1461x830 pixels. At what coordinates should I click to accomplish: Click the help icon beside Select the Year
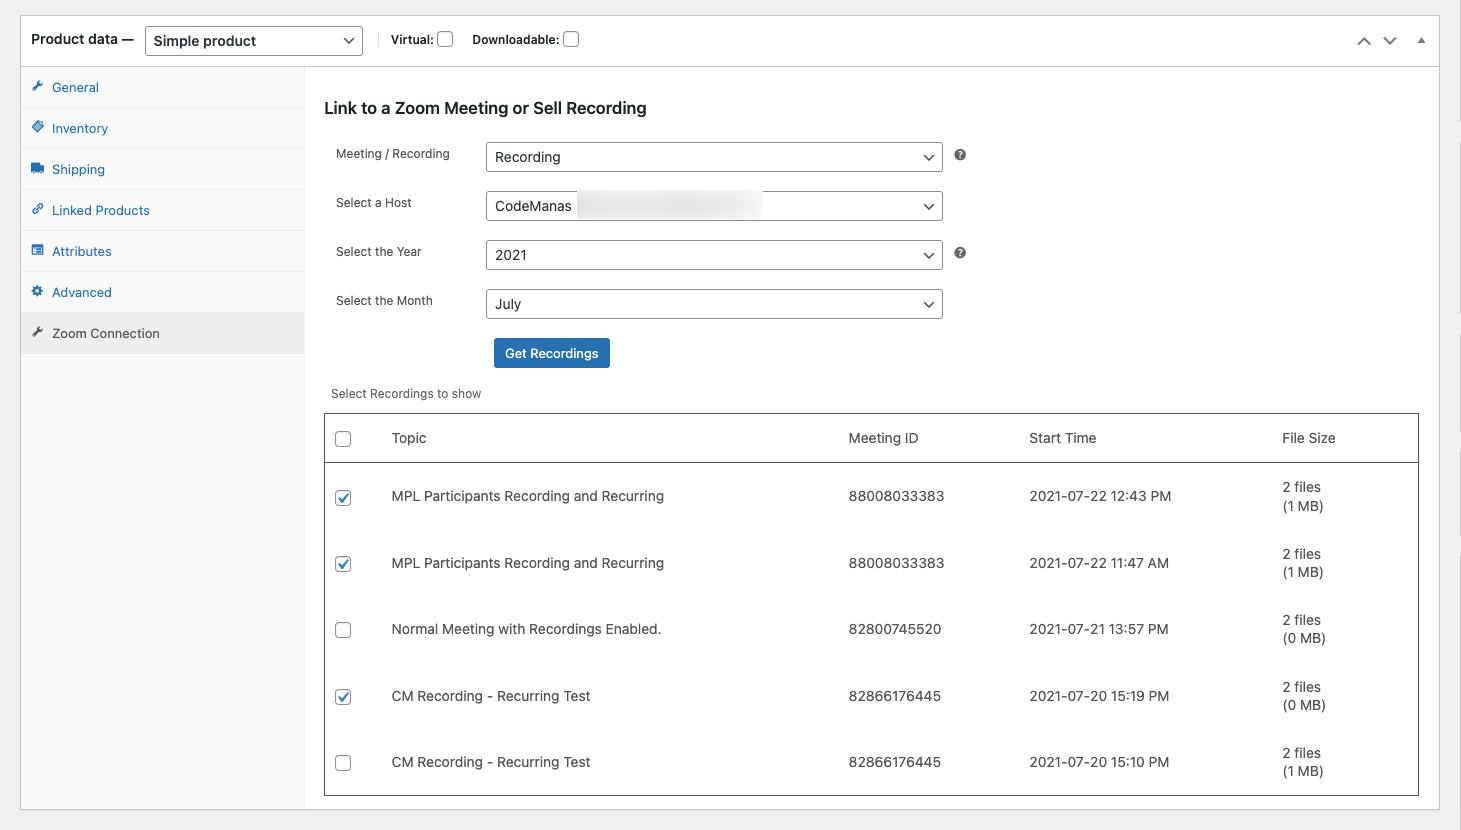(960, 253)
